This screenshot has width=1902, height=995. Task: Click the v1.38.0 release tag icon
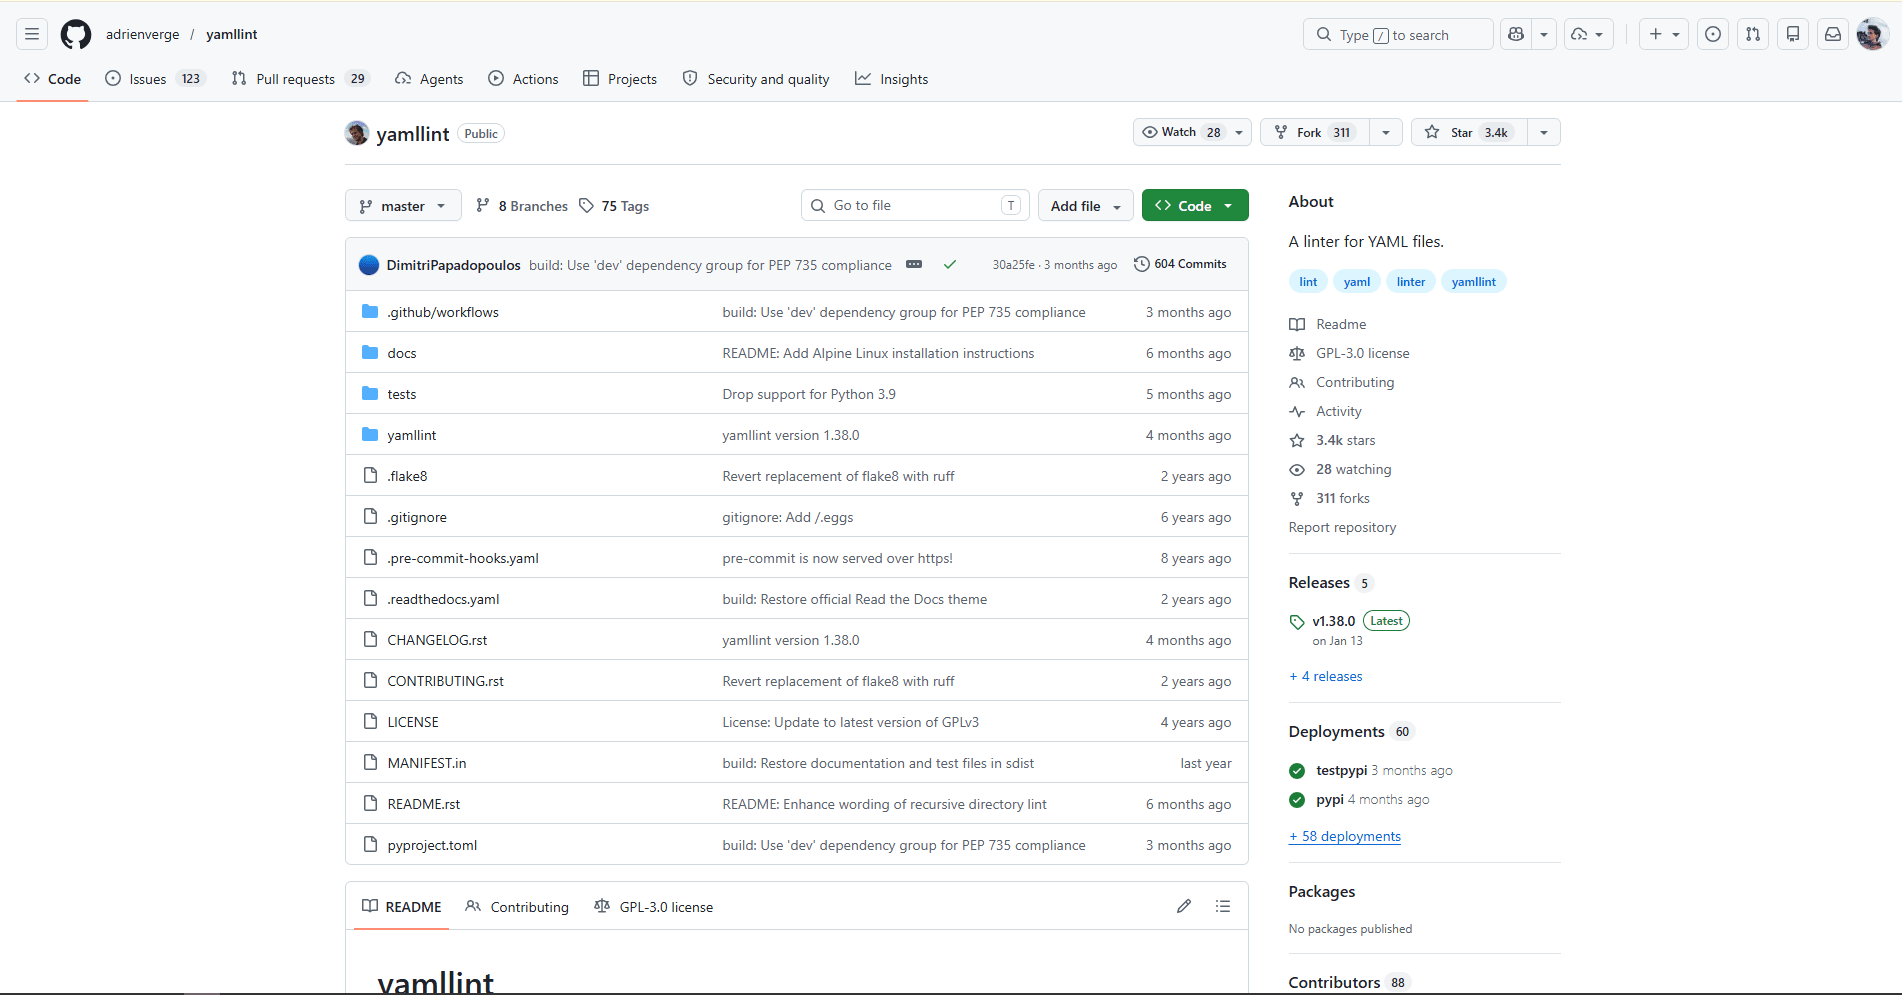click(x=1297, y=622)
